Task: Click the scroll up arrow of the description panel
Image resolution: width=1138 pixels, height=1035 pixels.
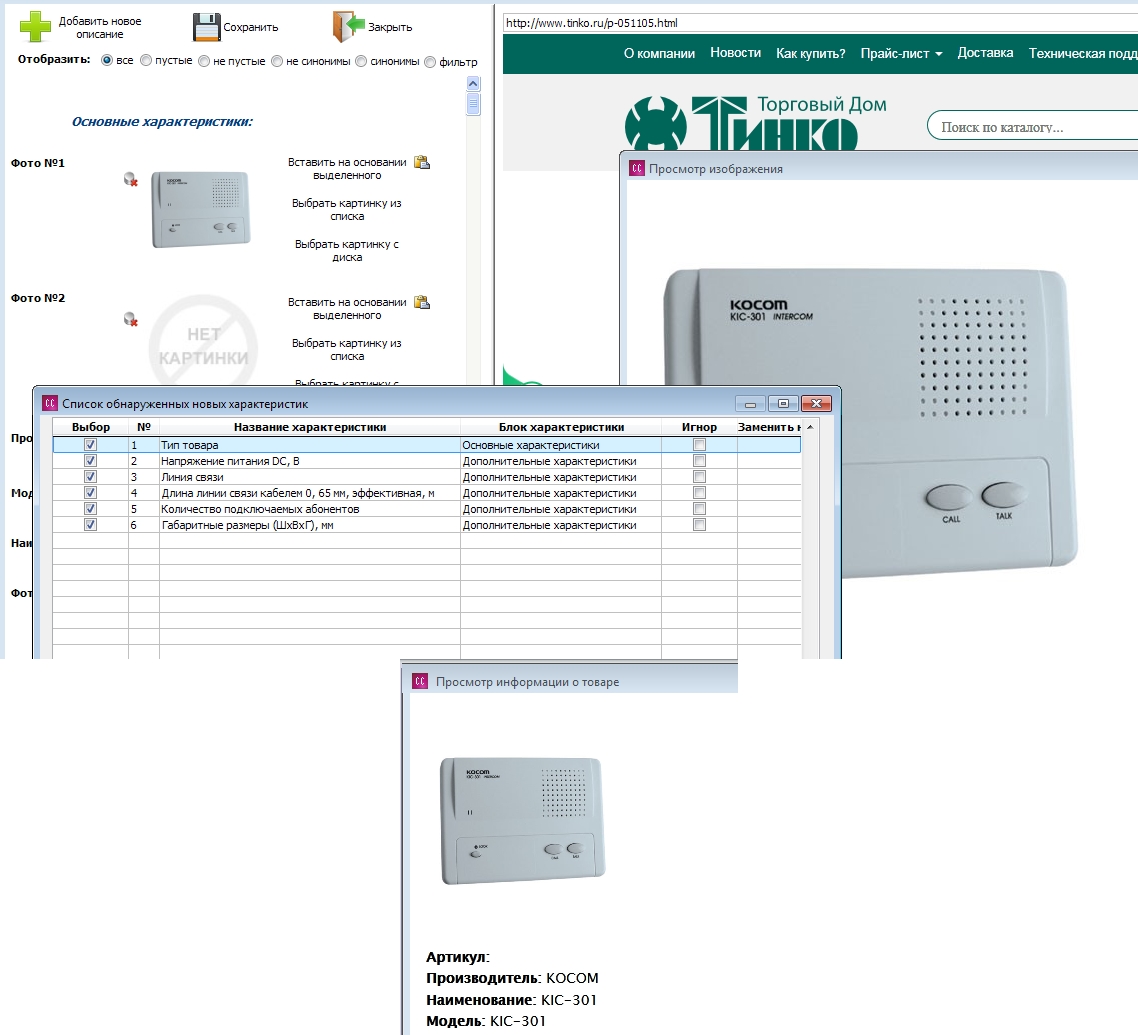Action: [x=473, y=84]
